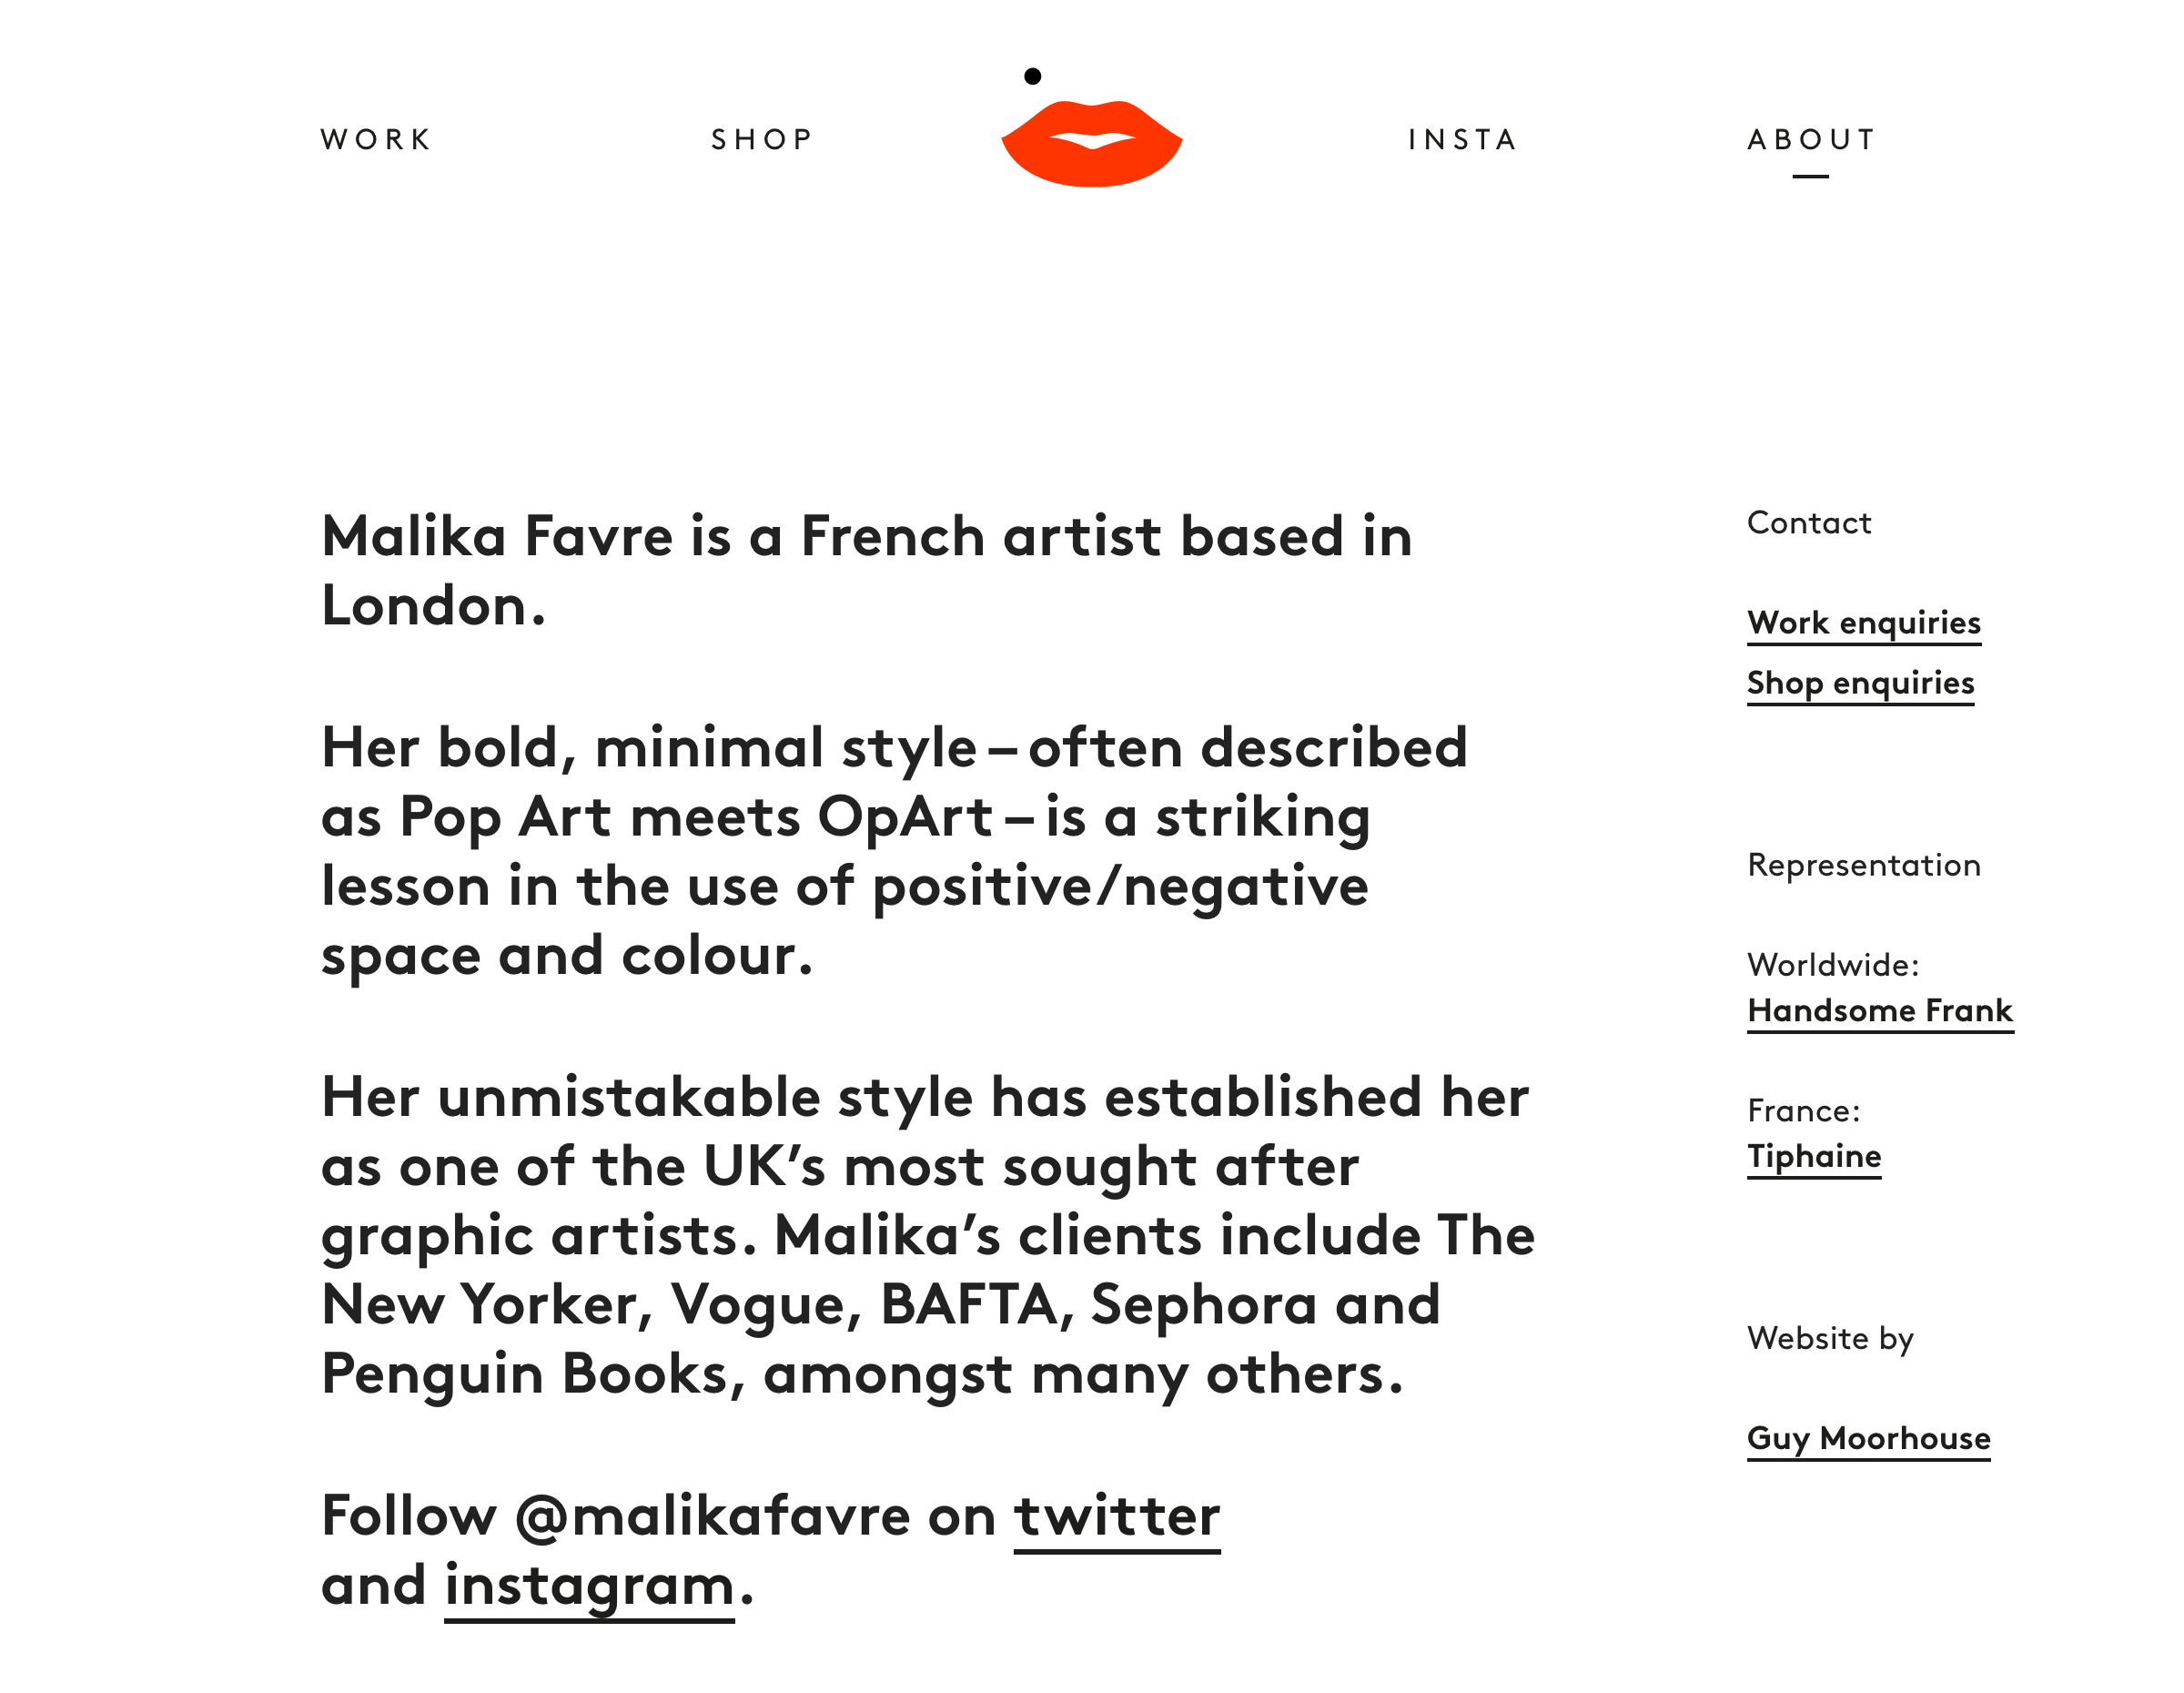Open the INSTA navigation link

(1462, 139)
